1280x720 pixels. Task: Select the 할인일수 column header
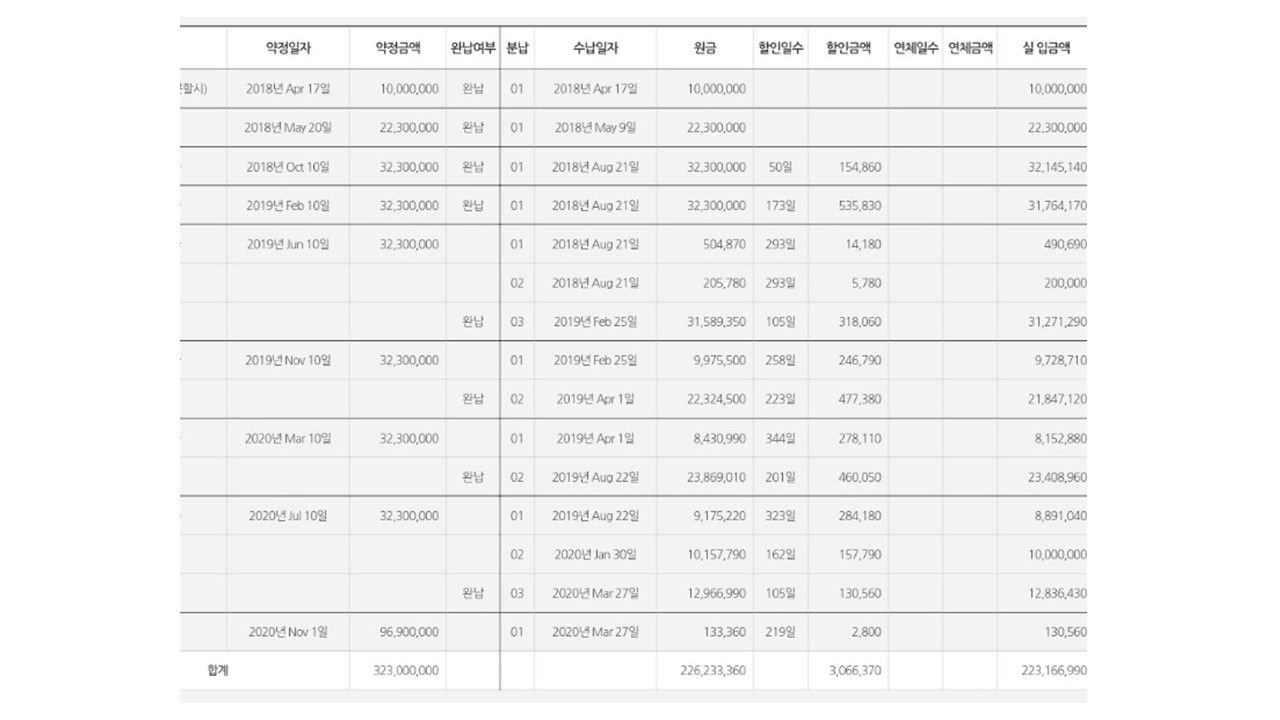tap(780, 47)
